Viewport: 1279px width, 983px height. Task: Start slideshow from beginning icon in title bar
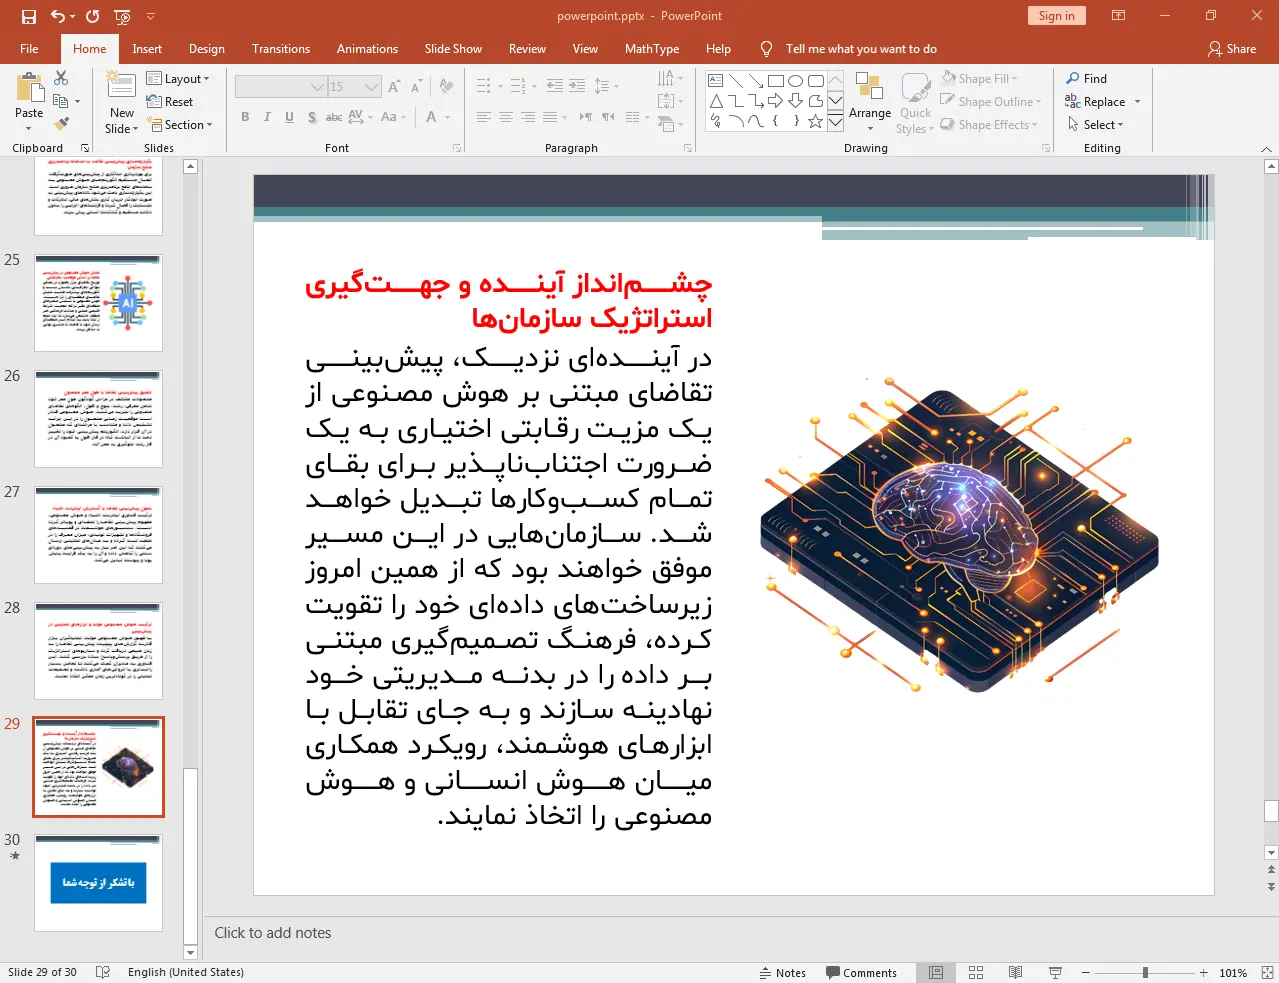[x=122, y=16]
